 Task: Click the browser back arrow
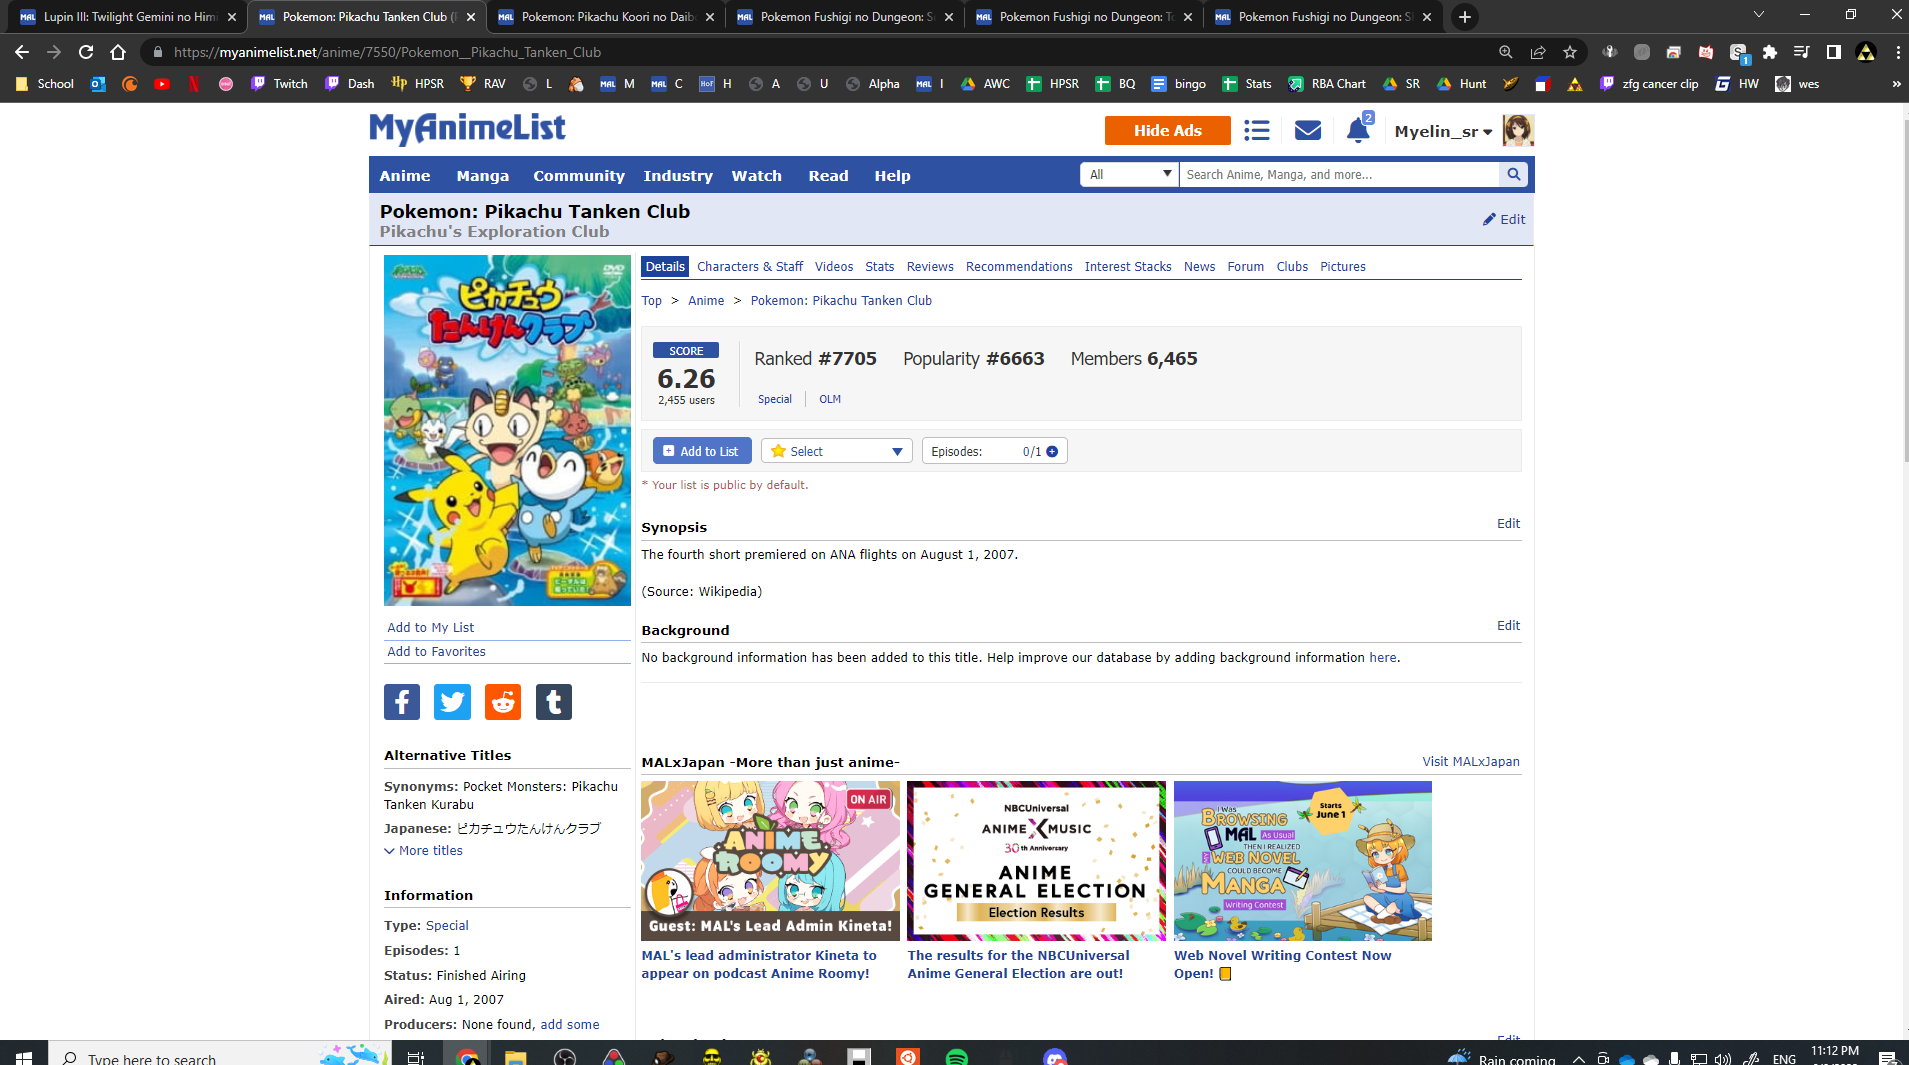tap(22, 52)
